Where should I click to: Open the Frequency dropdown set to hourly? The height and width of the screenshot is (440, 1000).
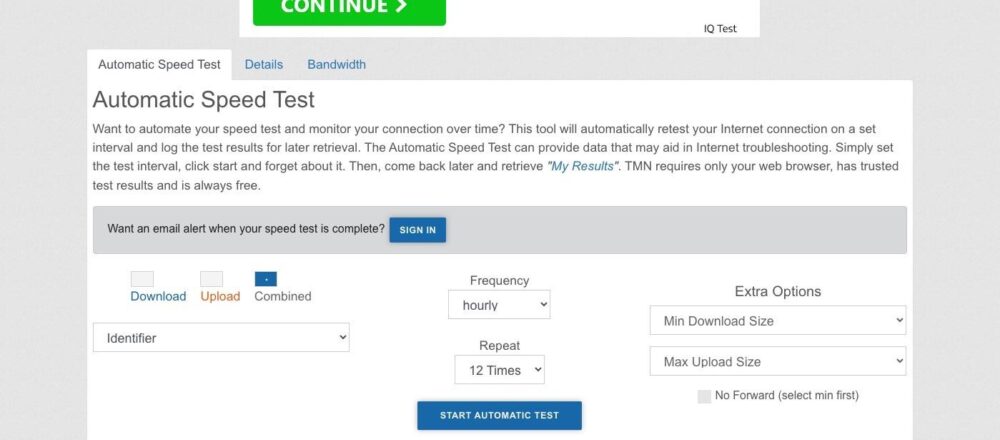[499, 305]
